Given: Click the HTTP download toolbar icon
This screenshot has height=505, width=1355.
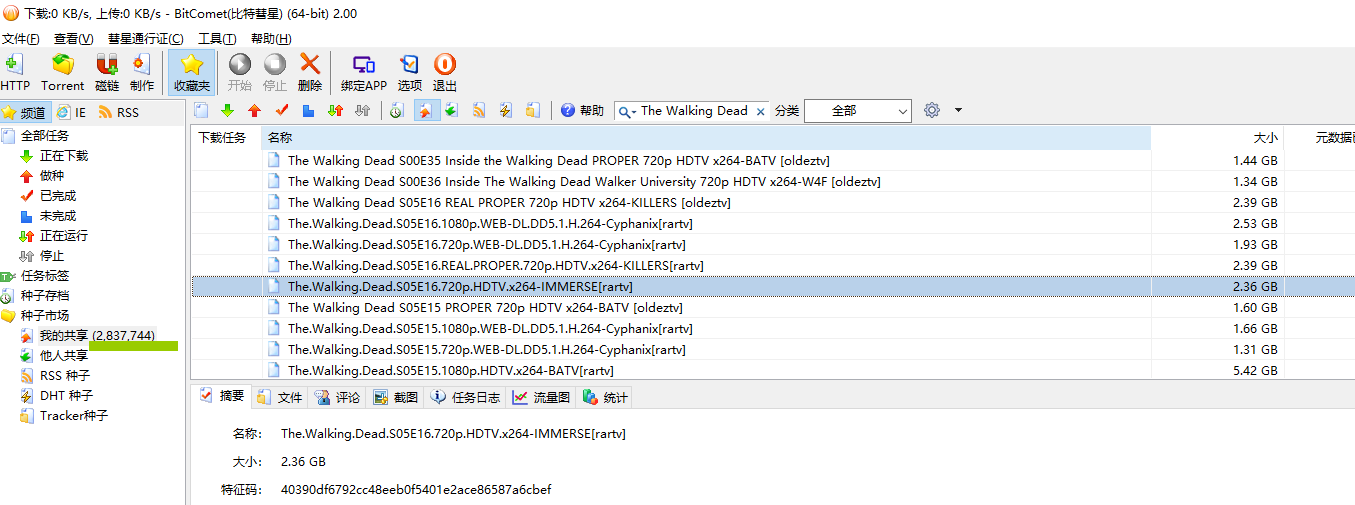Looking at the screenshot, I should pos(15,73).
